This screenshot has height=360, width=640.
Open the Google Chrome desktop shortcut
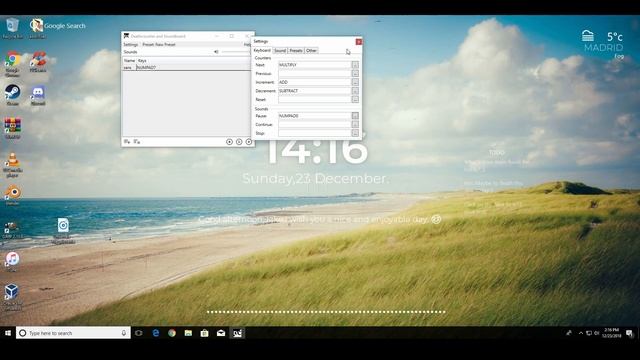point(12,64)
